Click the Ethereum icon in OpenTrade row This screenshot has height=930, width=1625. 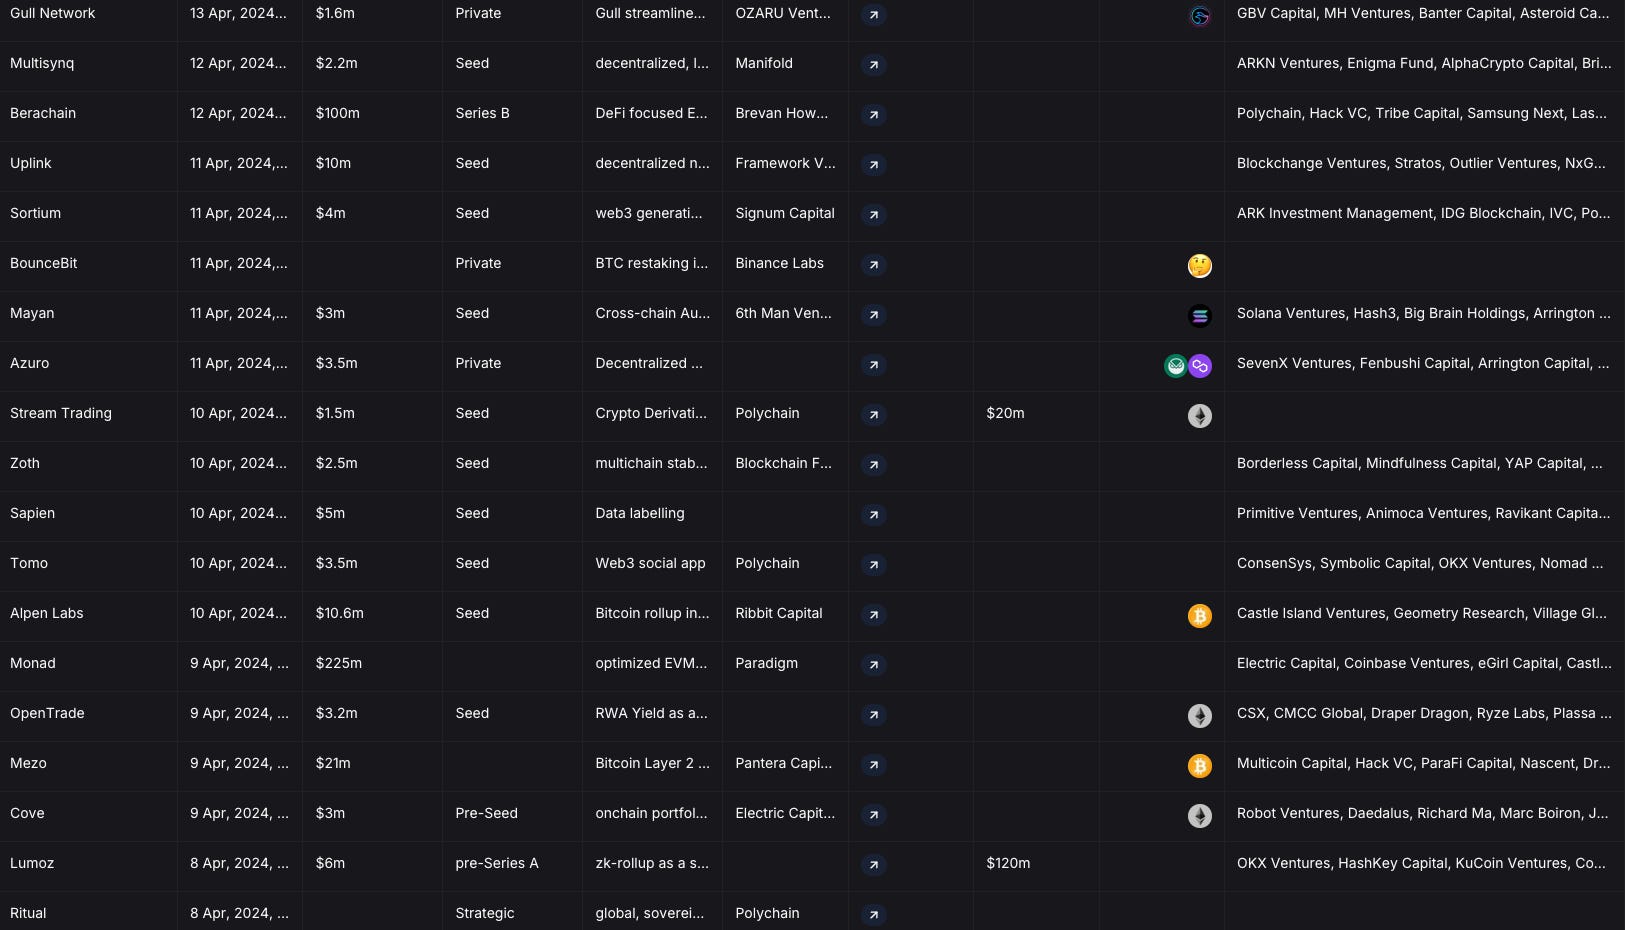pos(1200,716)
